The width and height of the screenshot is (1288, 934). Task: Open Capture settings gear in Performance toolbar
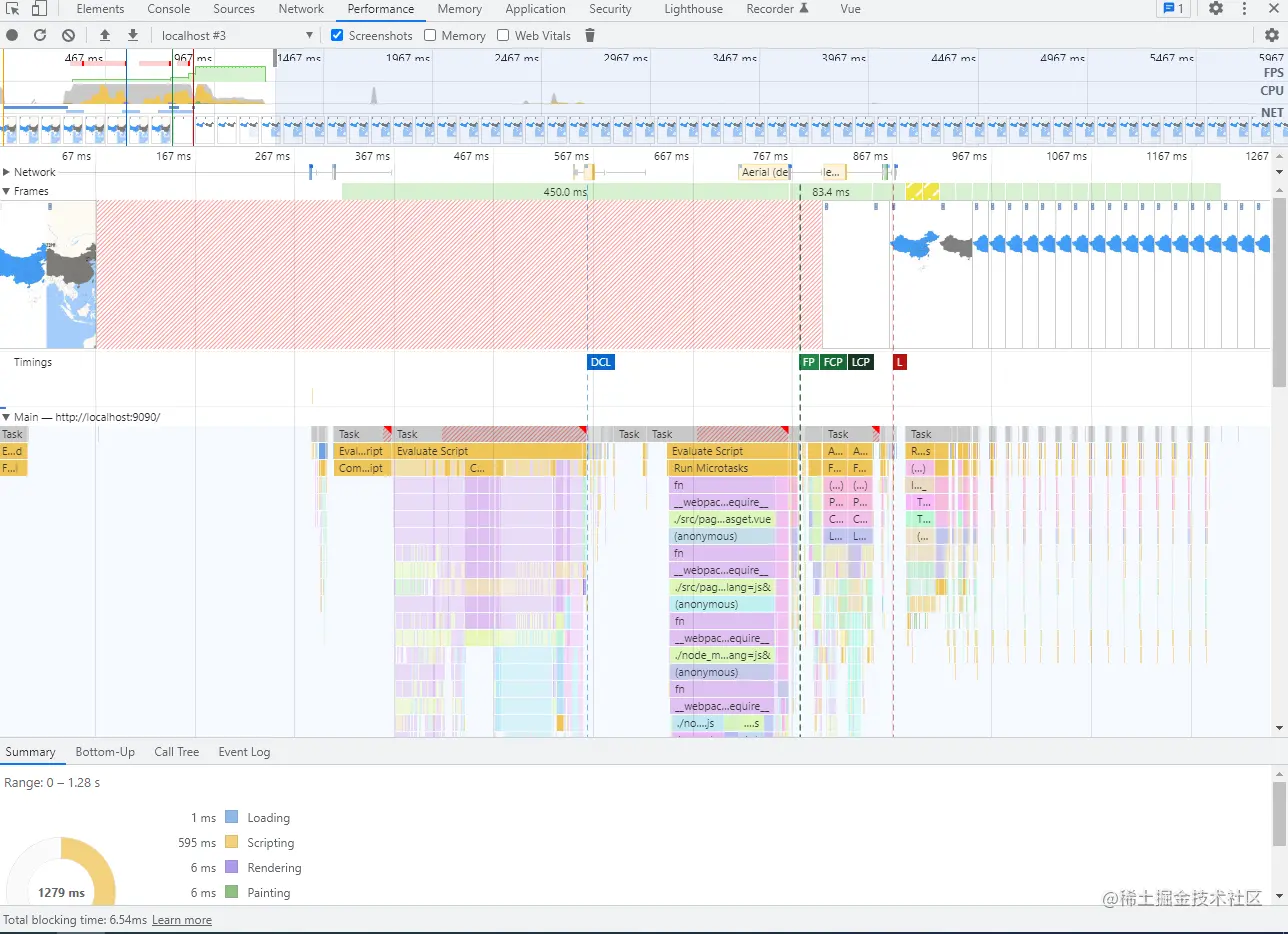pyautogui.click(x=1272, y=35)
